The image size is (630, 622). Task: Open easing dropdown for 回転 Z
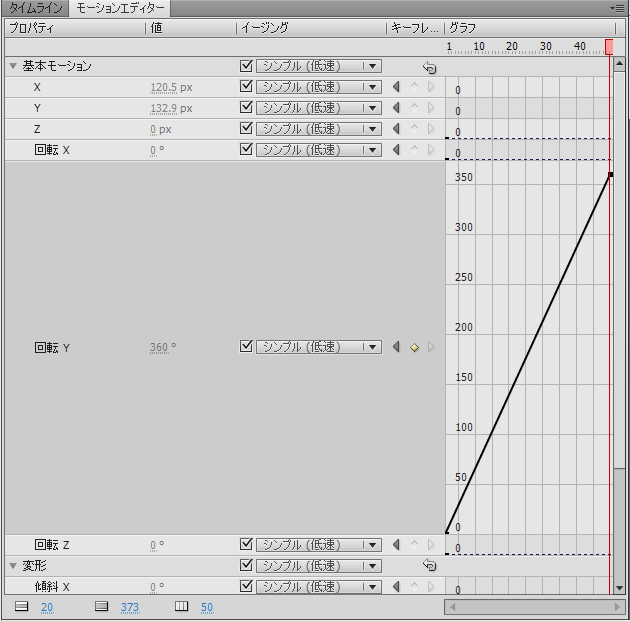(319, 545)
